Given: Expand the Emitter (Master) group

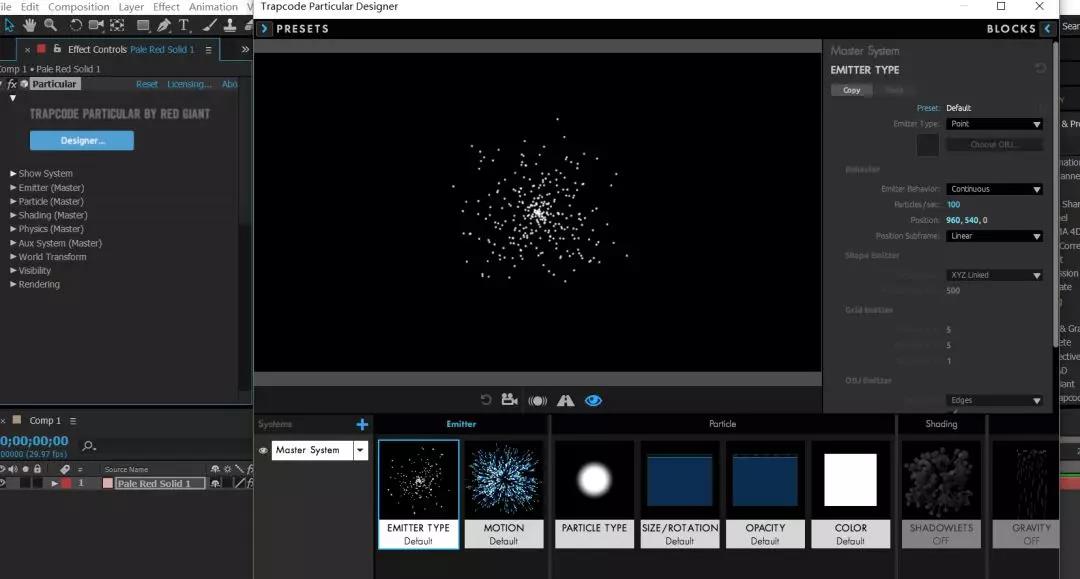Looking at the screenshot, I should 13,187.
